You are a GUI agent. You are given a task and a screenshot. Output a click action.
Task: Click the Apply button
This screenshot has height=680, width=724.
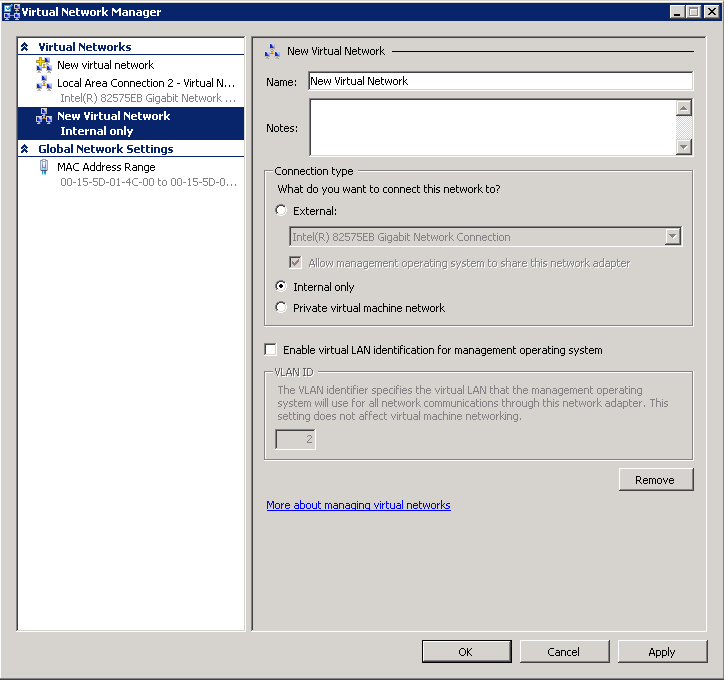pos(661,652)
